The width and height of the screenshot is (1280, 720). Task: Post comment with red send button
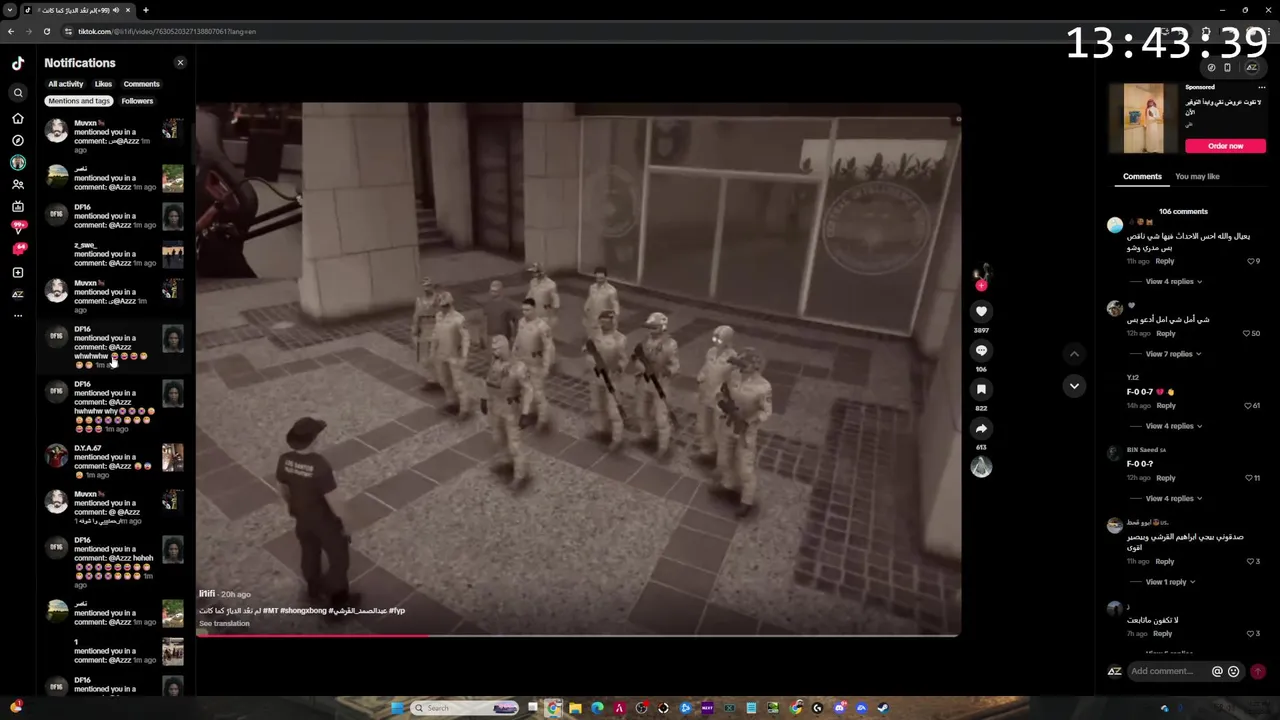pyautogui.click(x=1258, y=672)
